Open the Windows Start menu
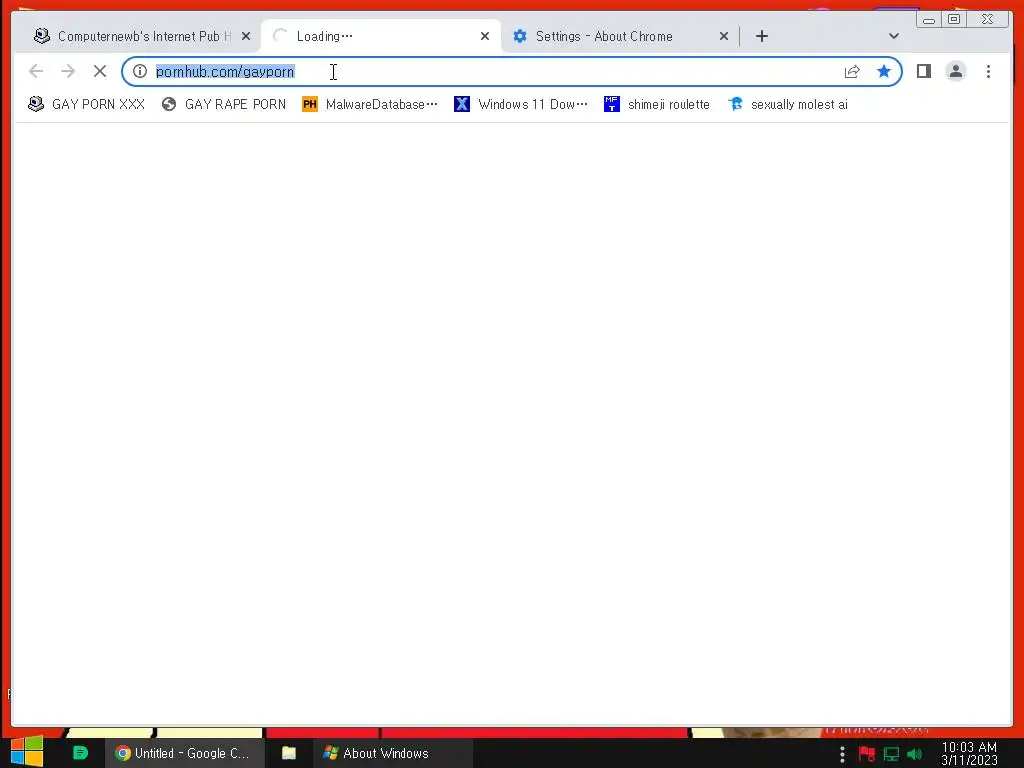Image resolution: width=1024 pixels, height=768 pixels. coord(27,752)
